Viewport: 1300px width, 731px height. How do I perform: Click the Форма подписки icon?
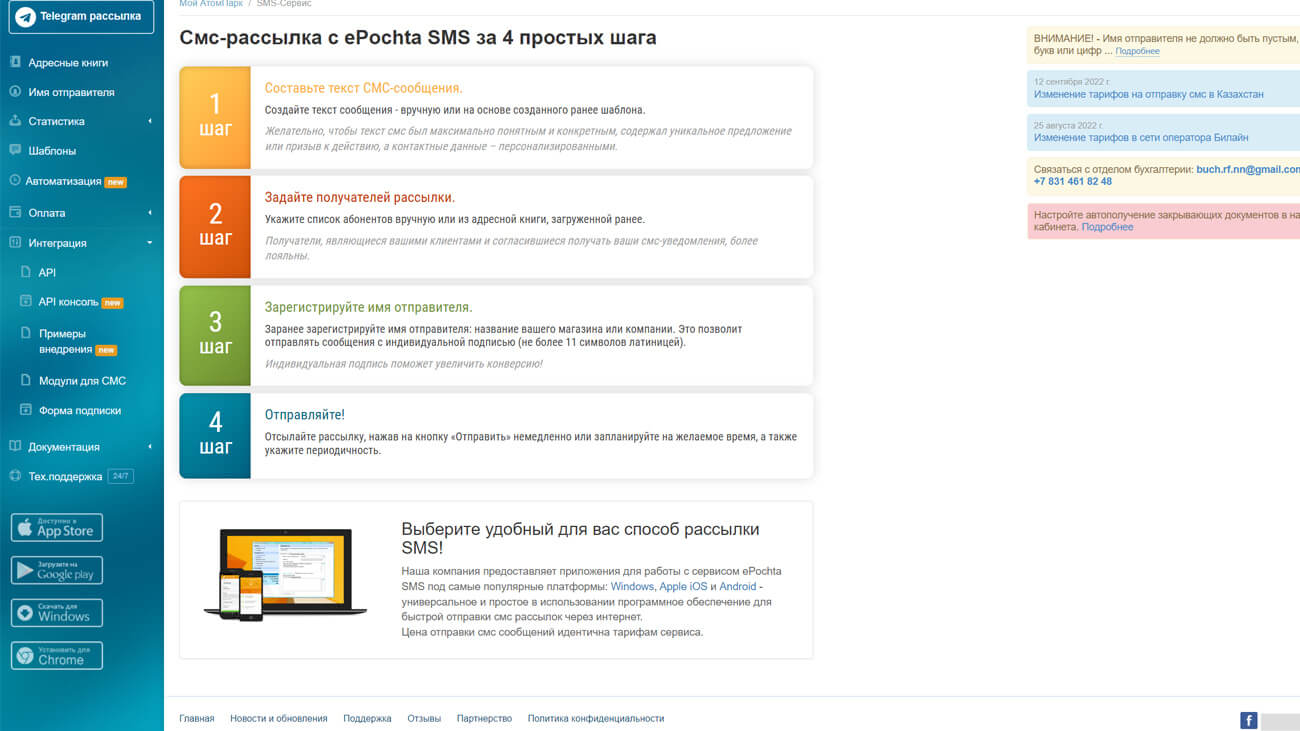pyautogui.click(x=27, y=410)
